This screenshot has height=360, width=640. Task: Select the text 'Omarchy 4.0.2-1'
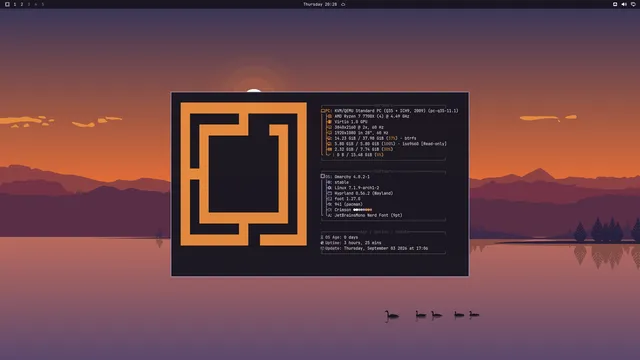click(352, 177)
